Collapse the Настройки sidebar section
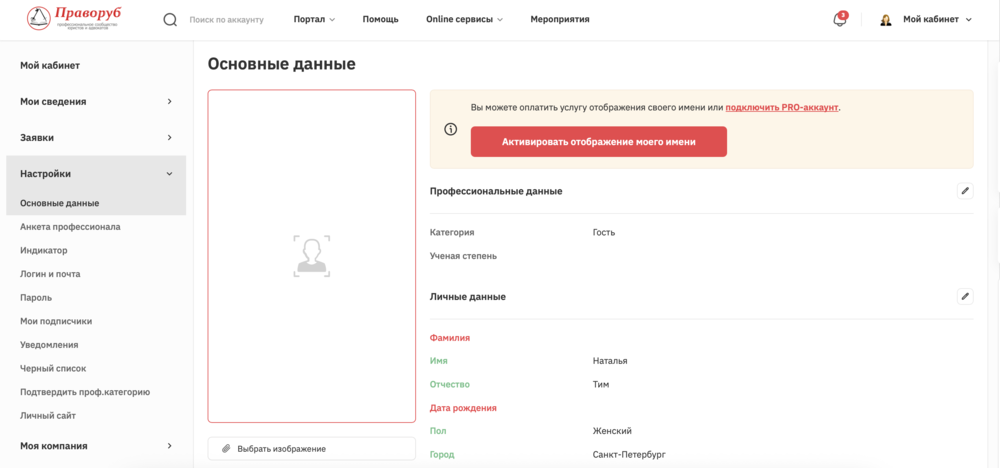Viewport: 1000px width, 468px height. (96, 173)
